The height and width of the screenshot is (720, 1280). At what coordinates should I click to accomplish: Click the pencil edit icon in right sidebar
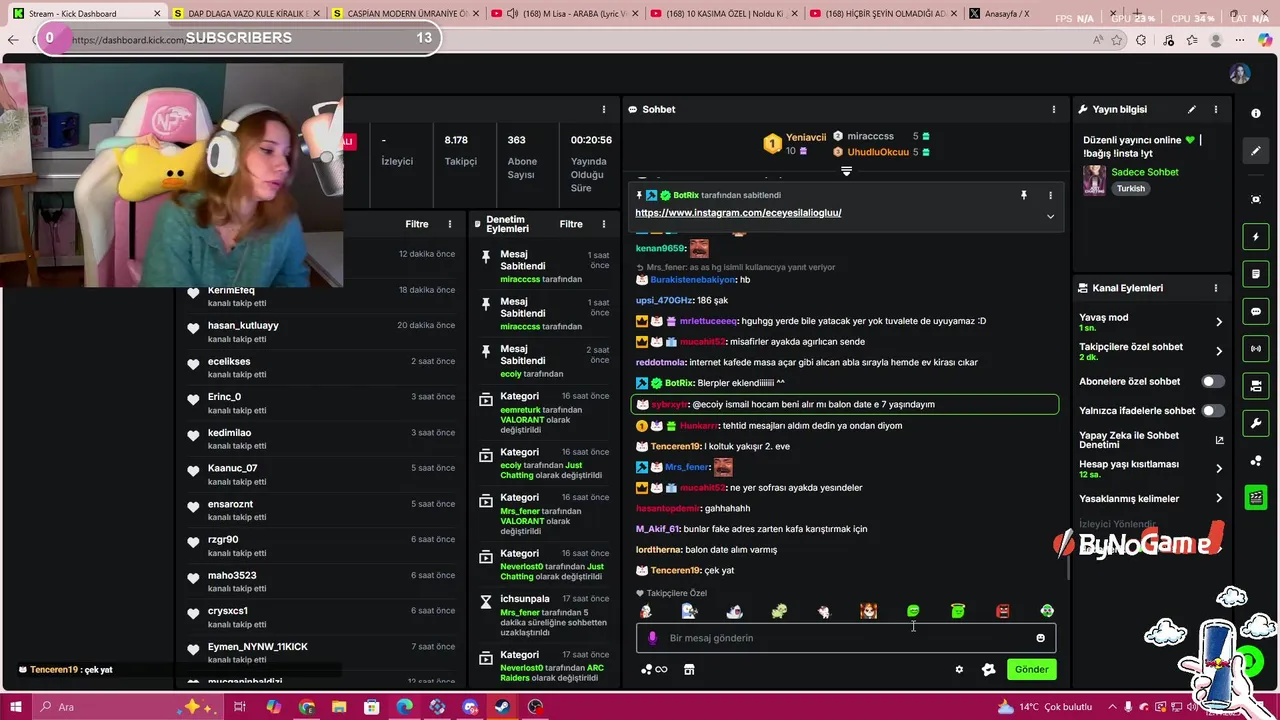(x=1256, y=151)
